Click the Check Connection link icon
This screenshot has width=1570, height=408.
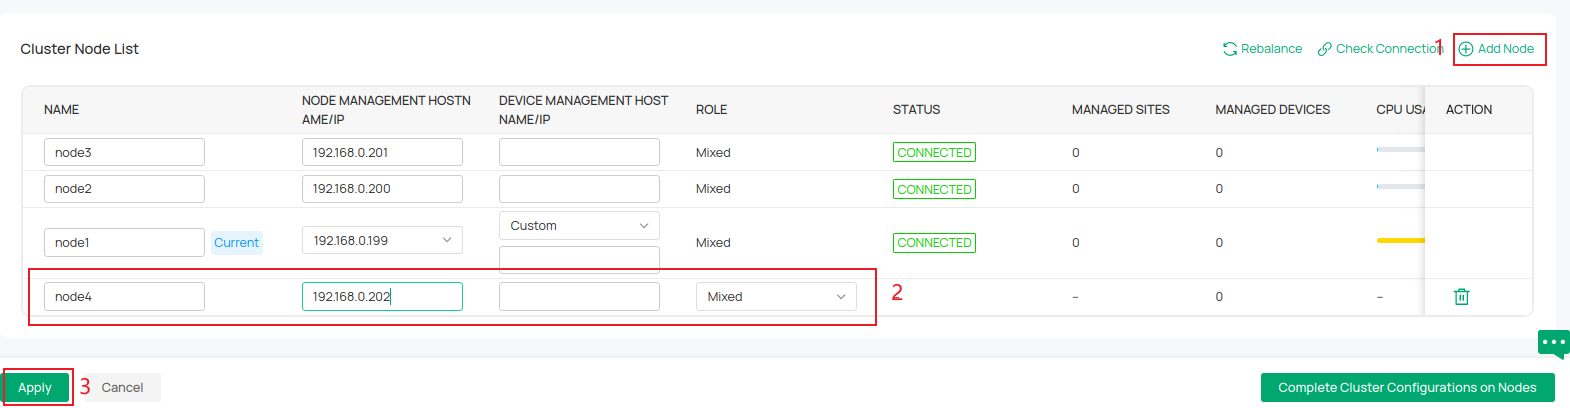tap(1325, 49)
